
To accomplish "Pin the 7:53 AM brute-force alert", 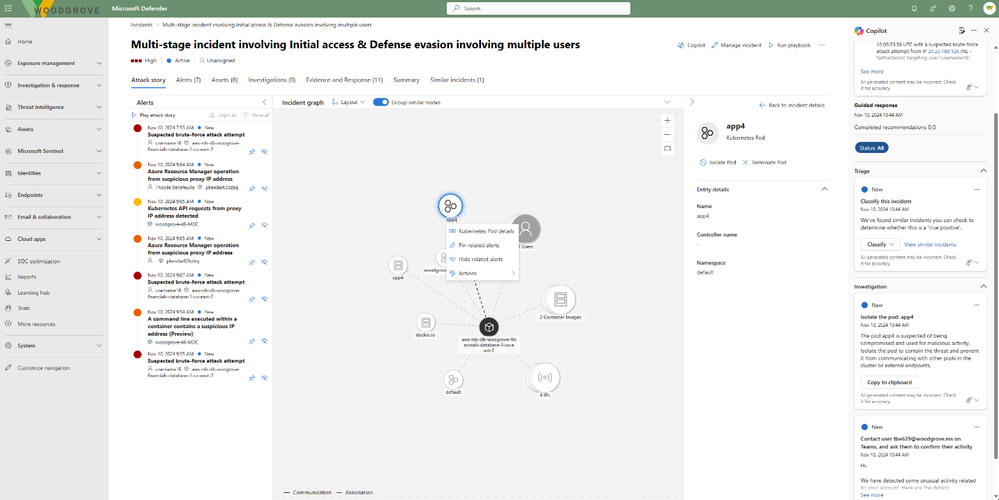I will coord(252,152).
